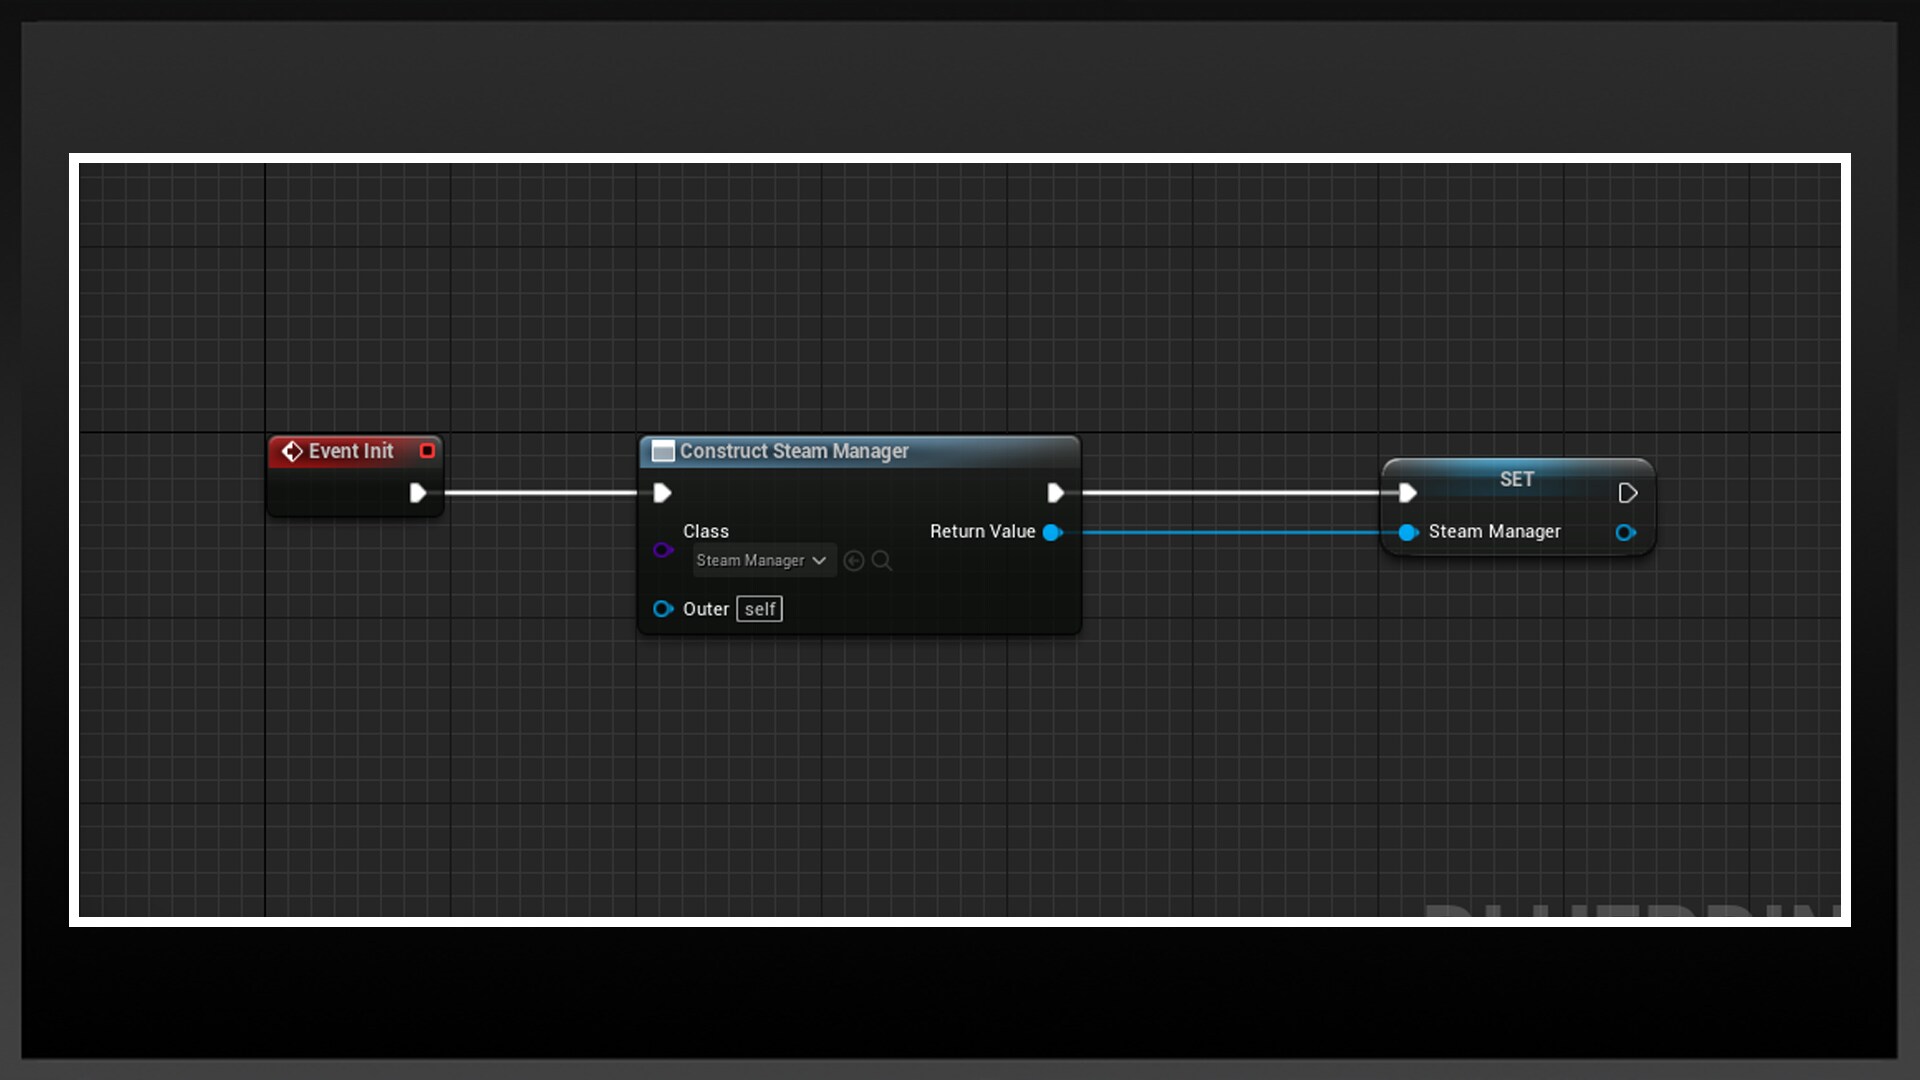This screenshot has height=1080, width=1920.
Task: Select the Construct Steam Manager node title
Action: (794, 451)
